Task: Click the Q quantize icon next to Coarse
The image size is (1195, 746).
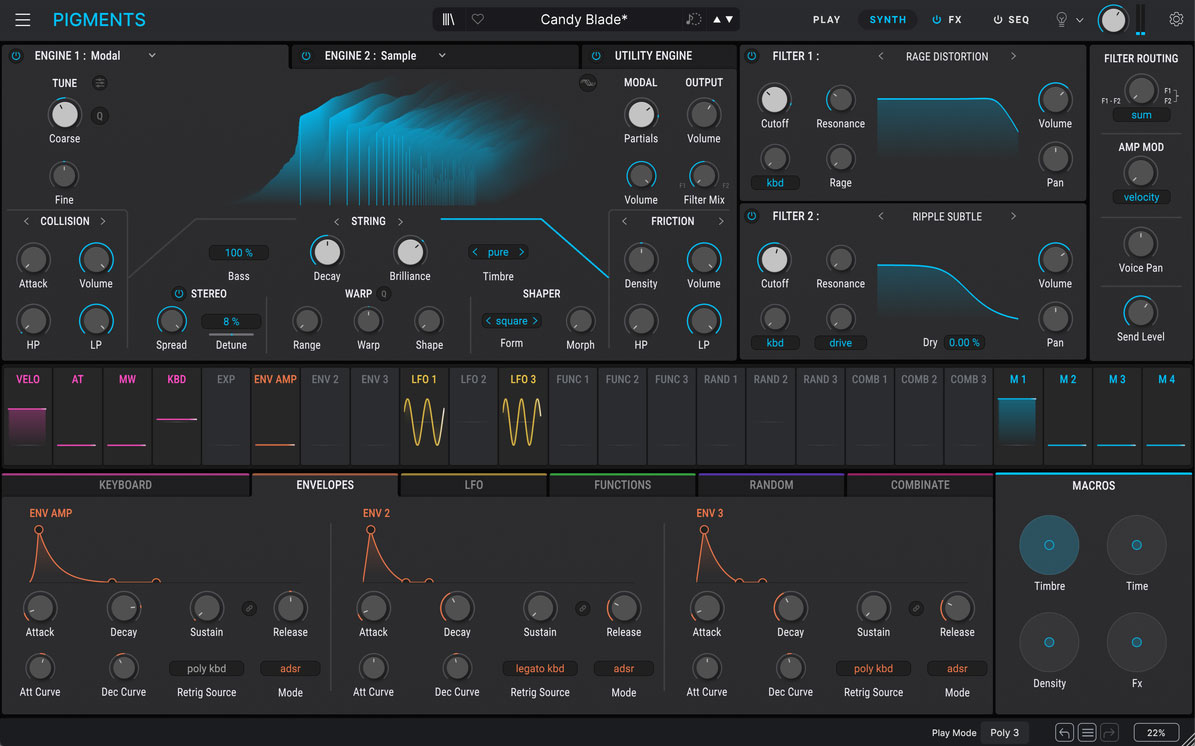Action: coord(100,116)
